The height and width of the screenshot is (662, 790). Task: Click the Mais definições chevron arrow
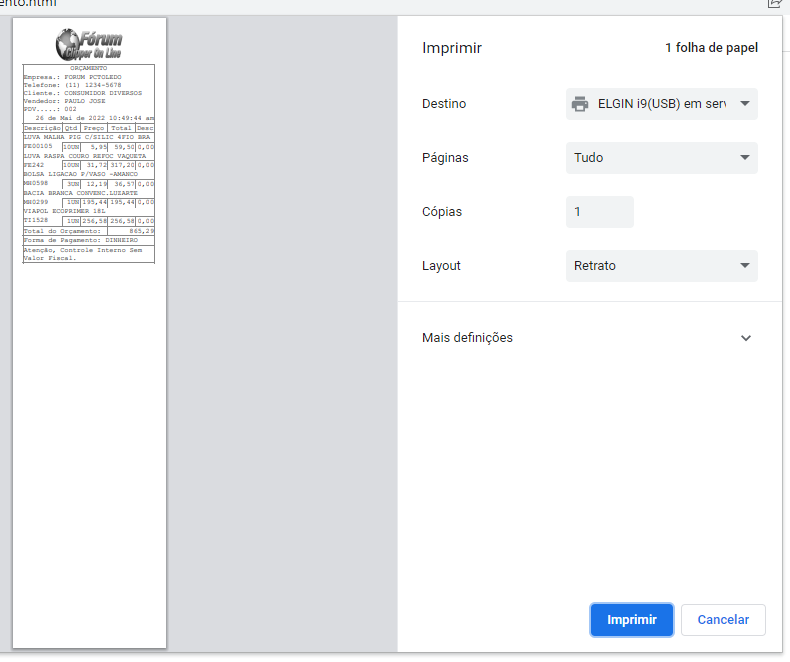click(x=746, y=338)
